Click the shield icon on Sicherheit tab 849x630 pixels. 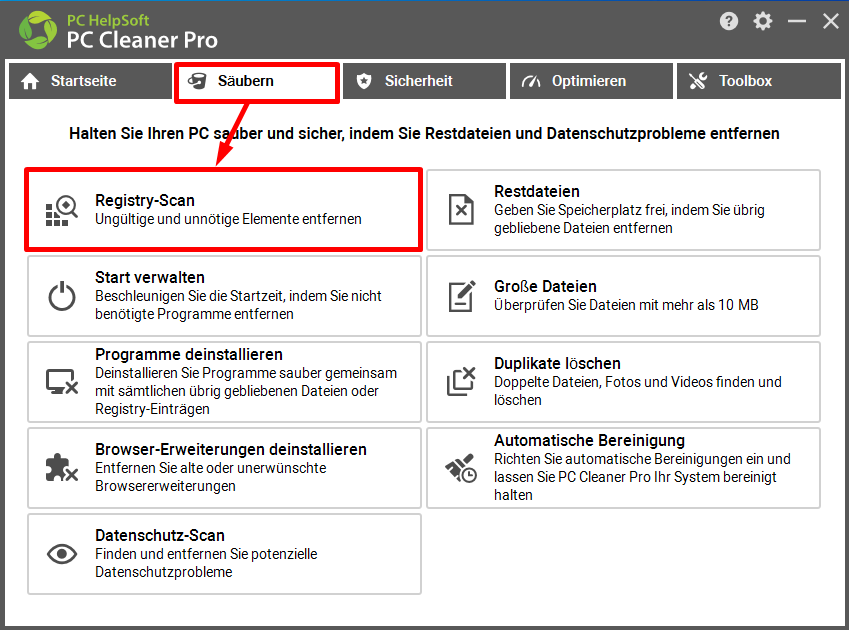pyautogui.click(x=364, y=81)
